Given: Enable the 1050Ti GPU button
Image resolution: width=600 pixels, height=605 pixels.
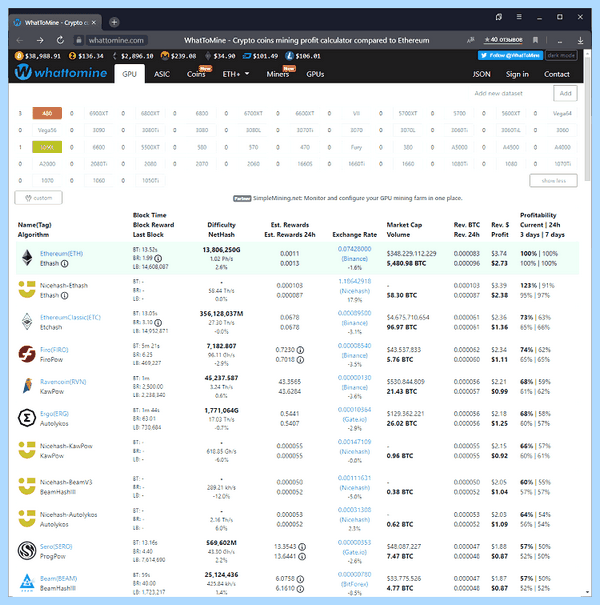Looking at the screenshot, I should 150,180.
